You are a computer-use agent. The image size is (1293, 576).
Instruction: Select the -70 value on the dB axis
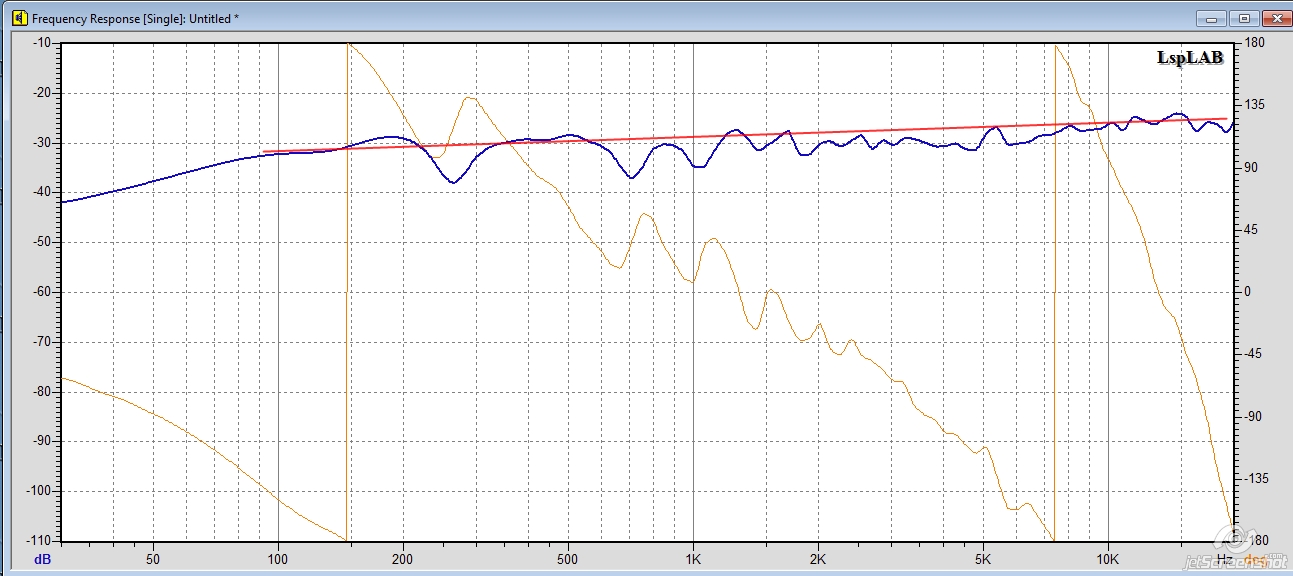coord(41,342)
